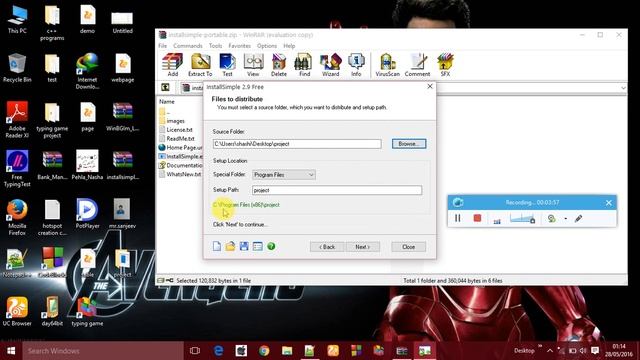
Task: Click the WinRAR View toolbar icon
Action: [x=253, y=65]
